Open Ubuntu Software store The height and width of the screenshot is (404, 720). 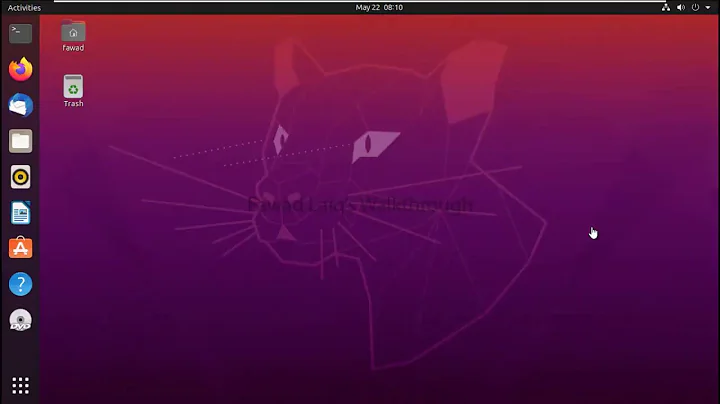pos(20,248)
